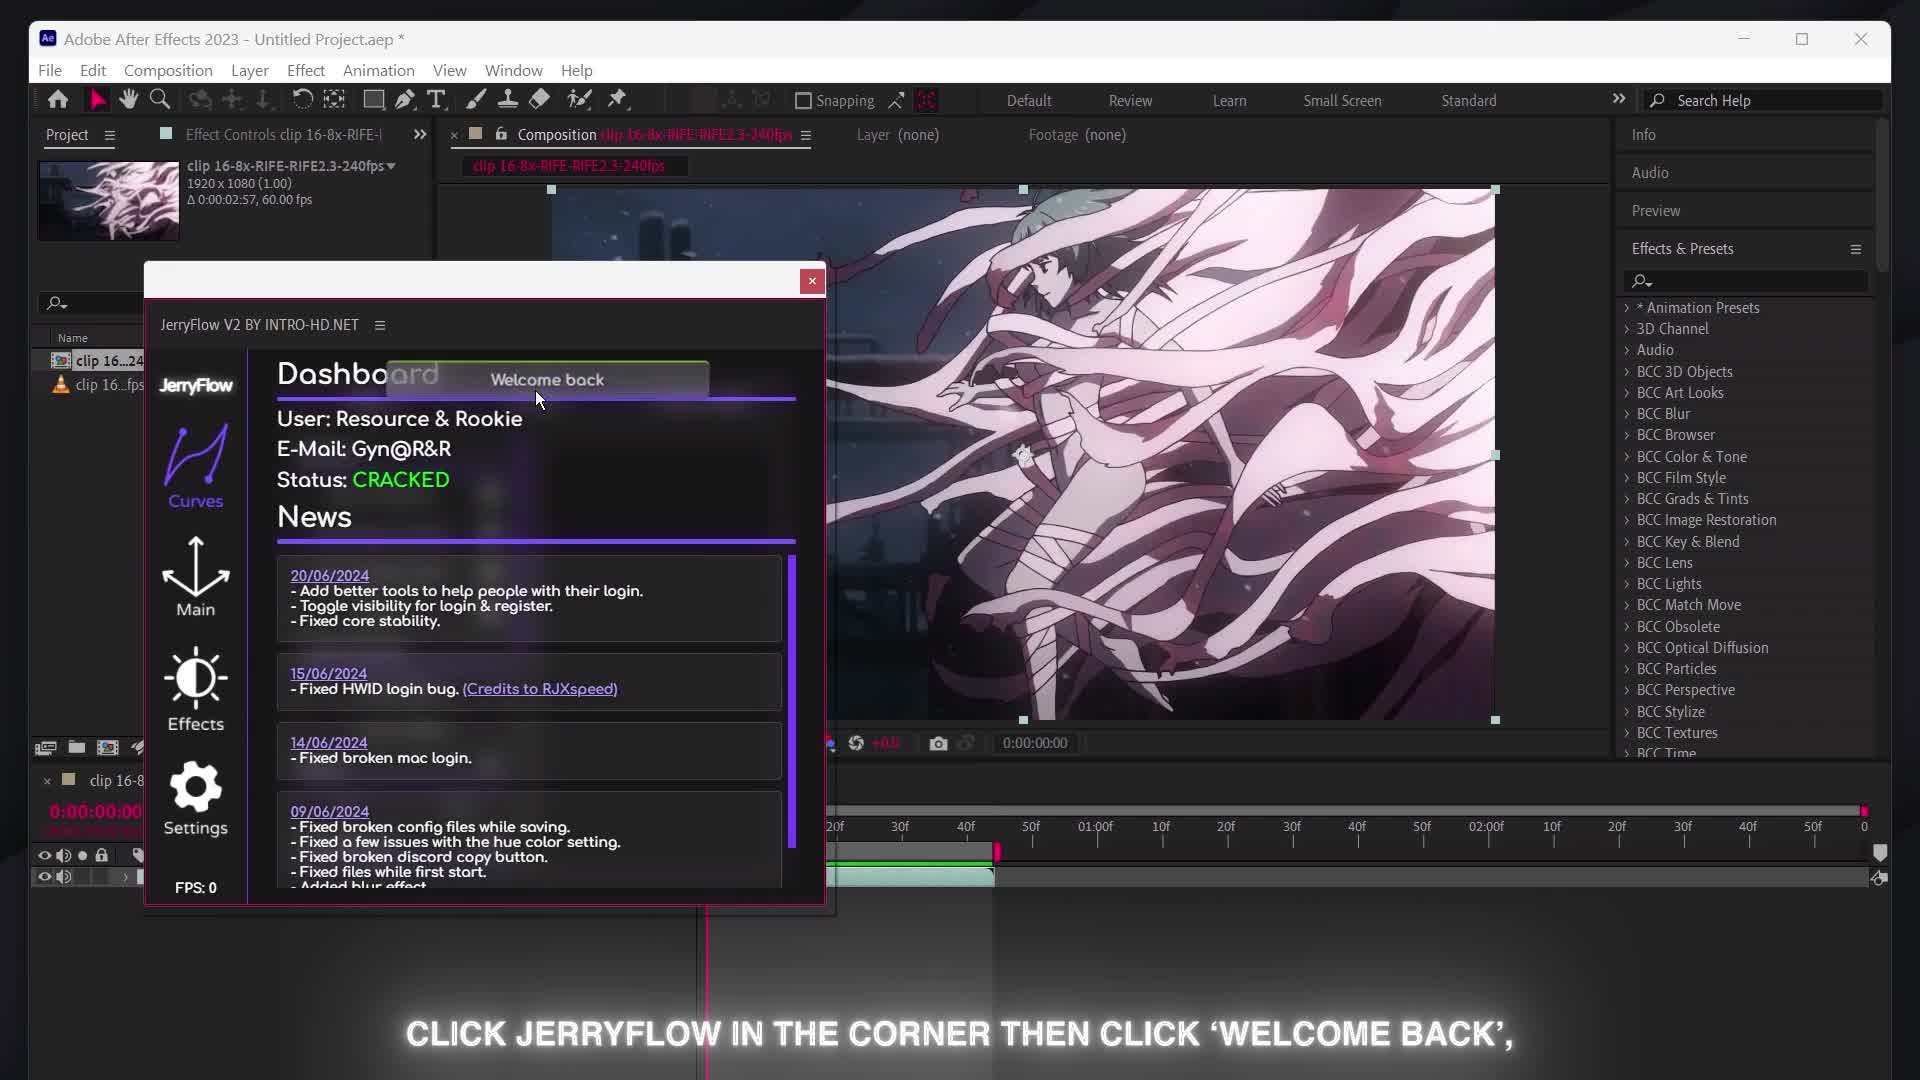
Task: Select the Rectangle shape tool
Action: [372, 99]
